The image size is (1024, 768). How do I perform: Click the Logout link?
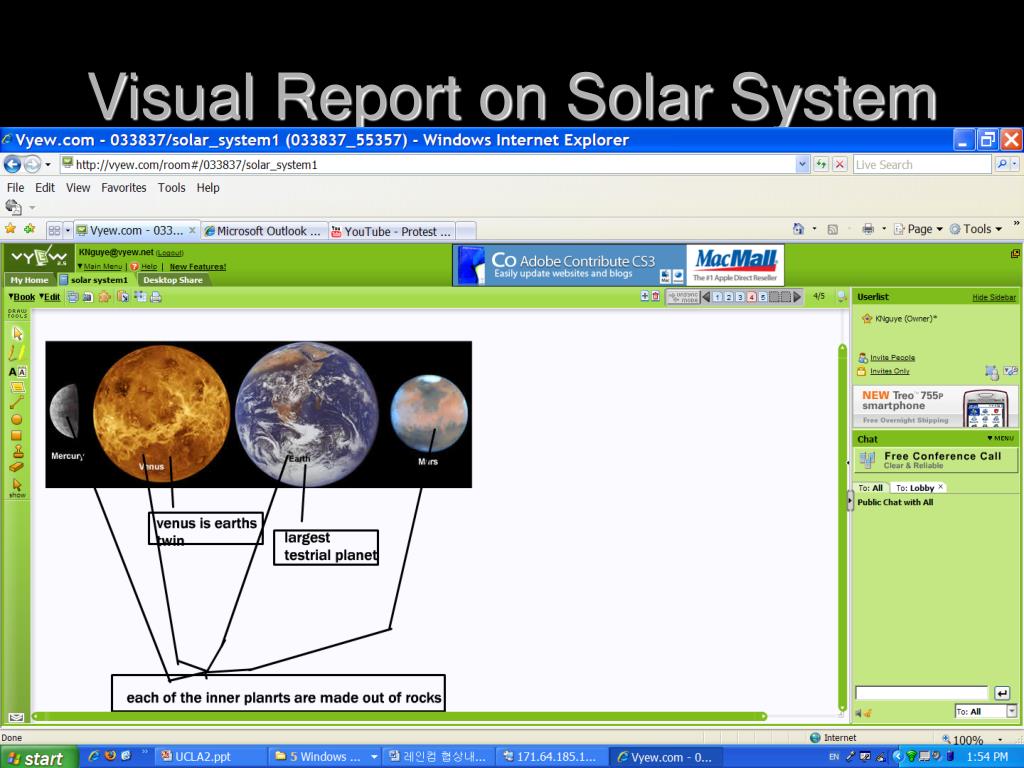170,253
